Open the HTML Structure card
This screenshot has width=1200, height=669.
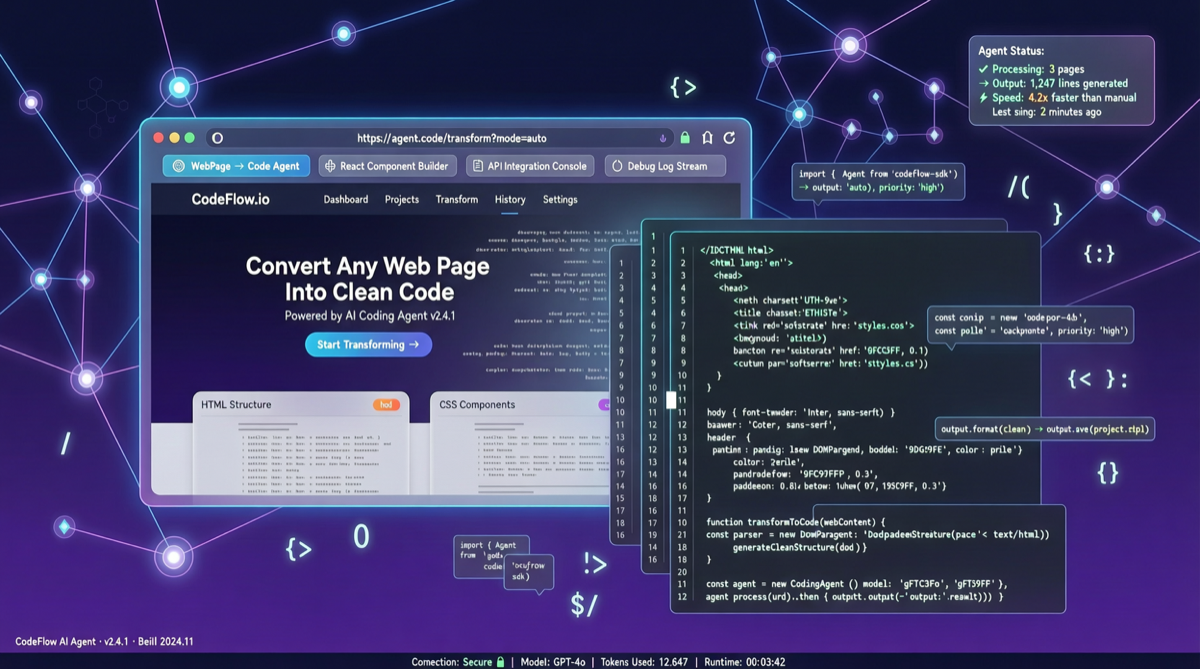pos(300,442)
